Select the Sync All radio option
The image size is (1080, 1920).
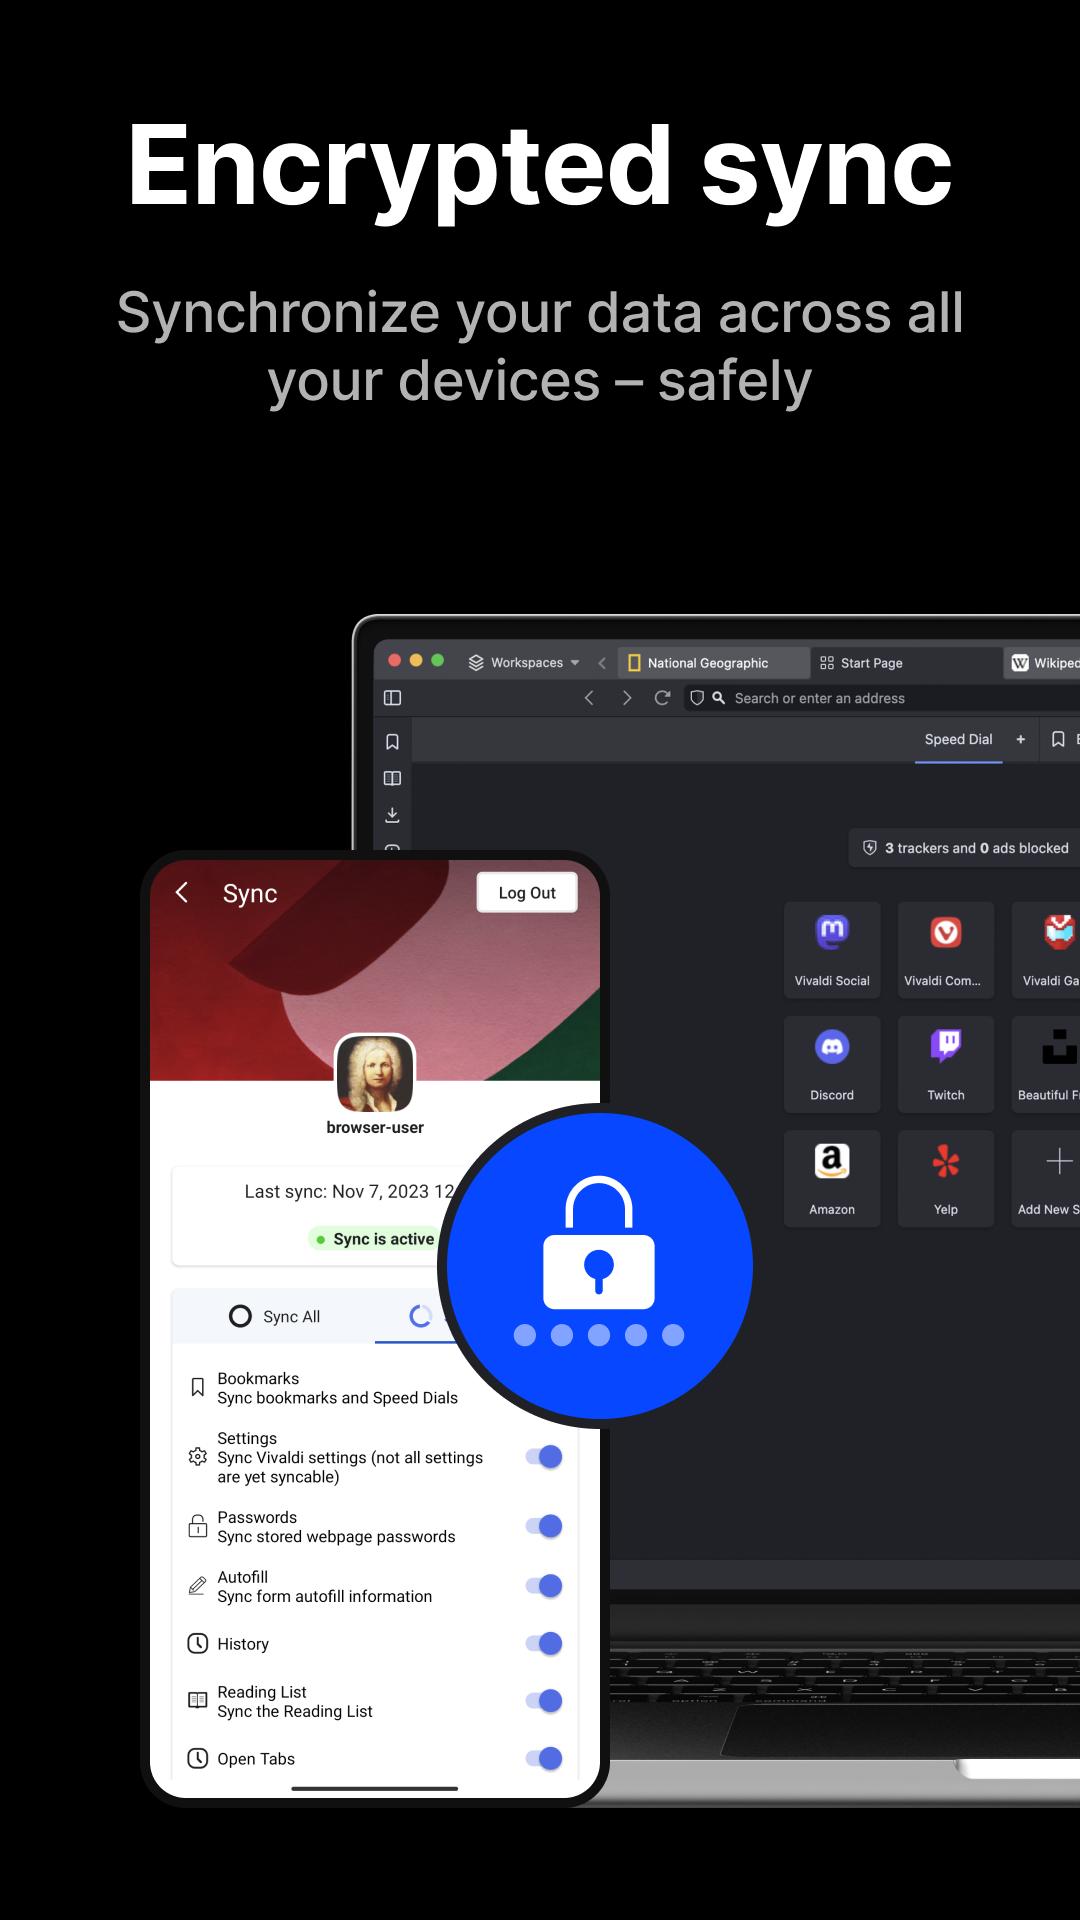click(275, 1316)
